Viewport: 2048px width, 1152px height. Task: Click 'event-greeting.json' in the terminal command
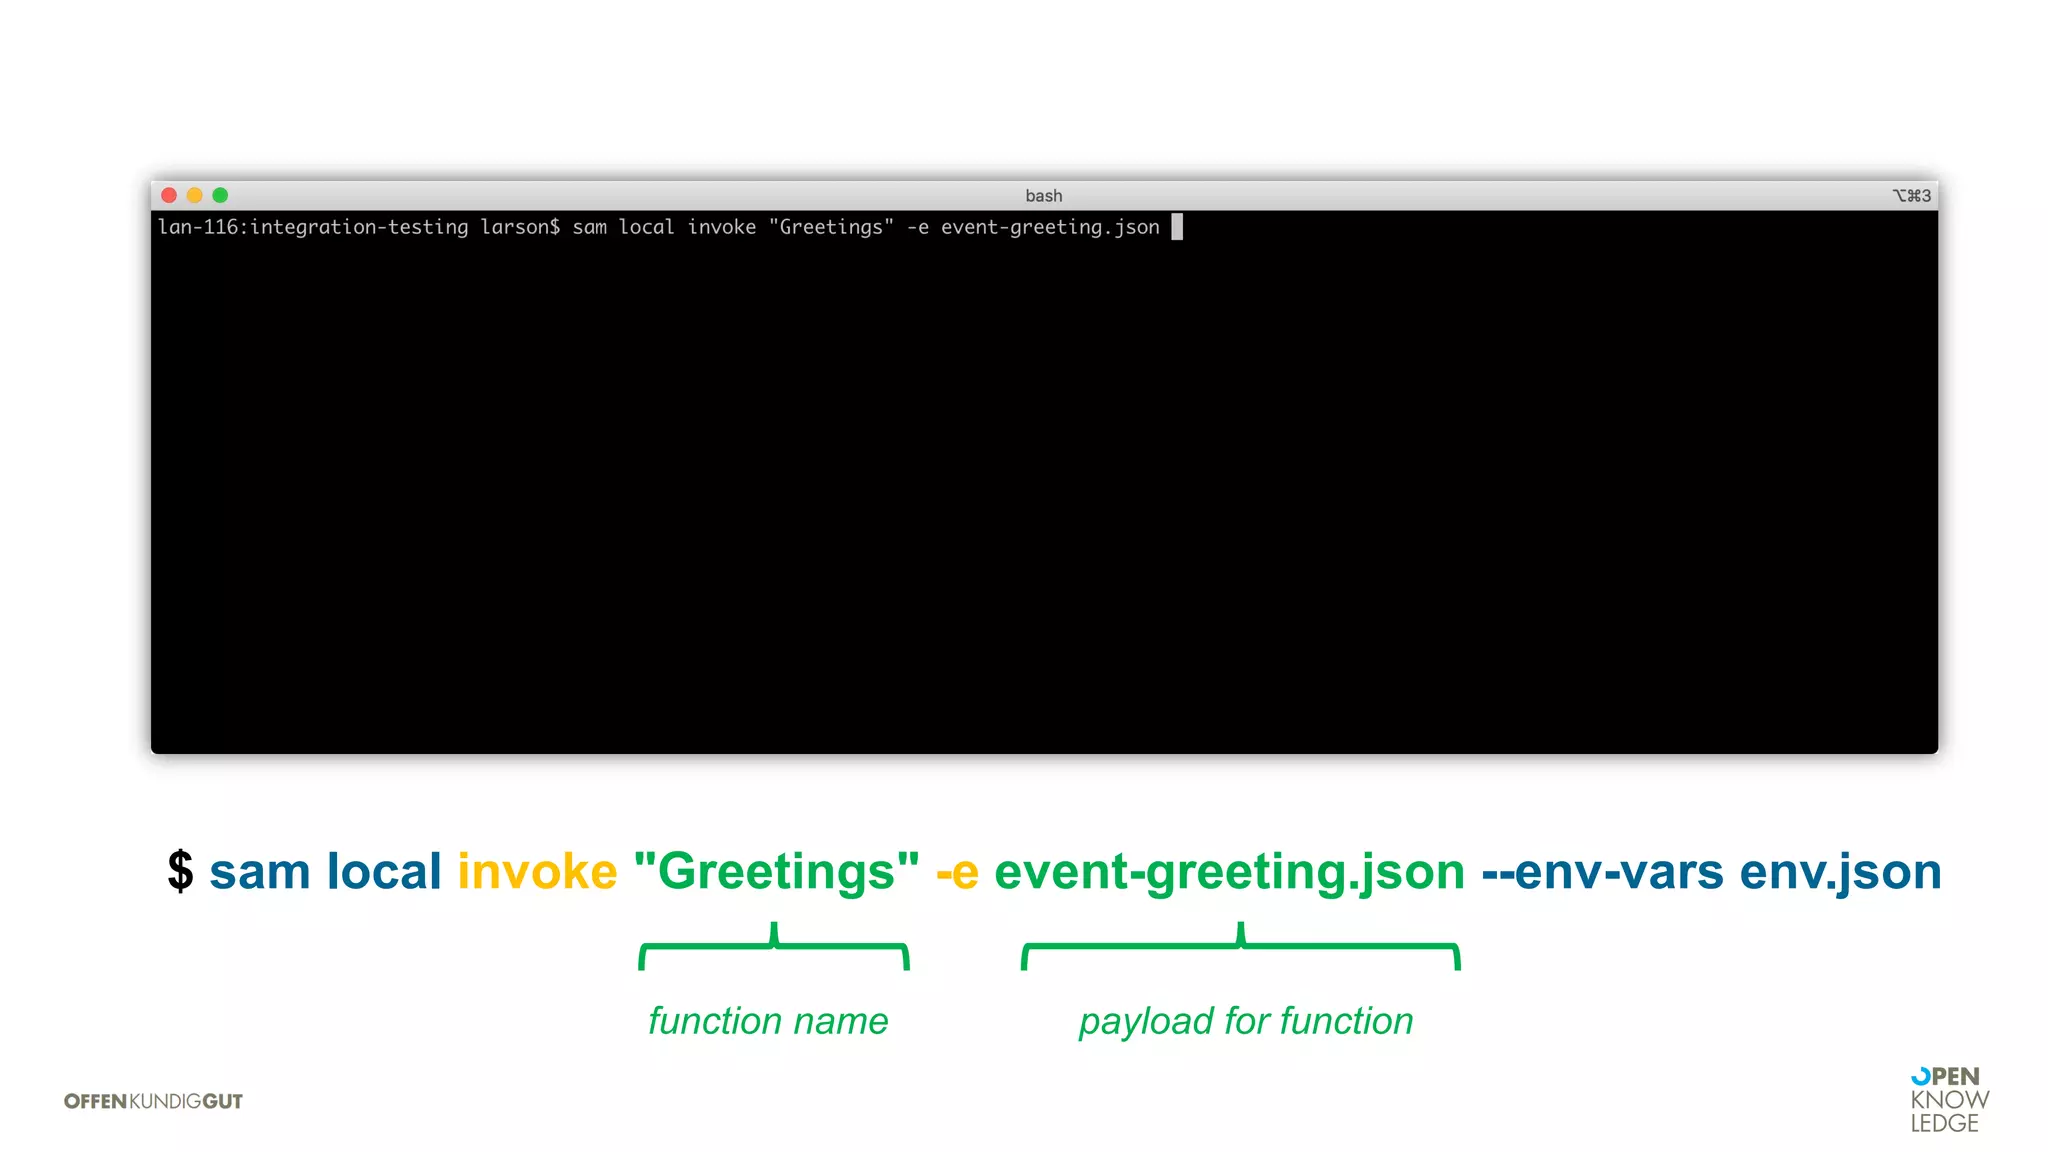click(1050, 228)
